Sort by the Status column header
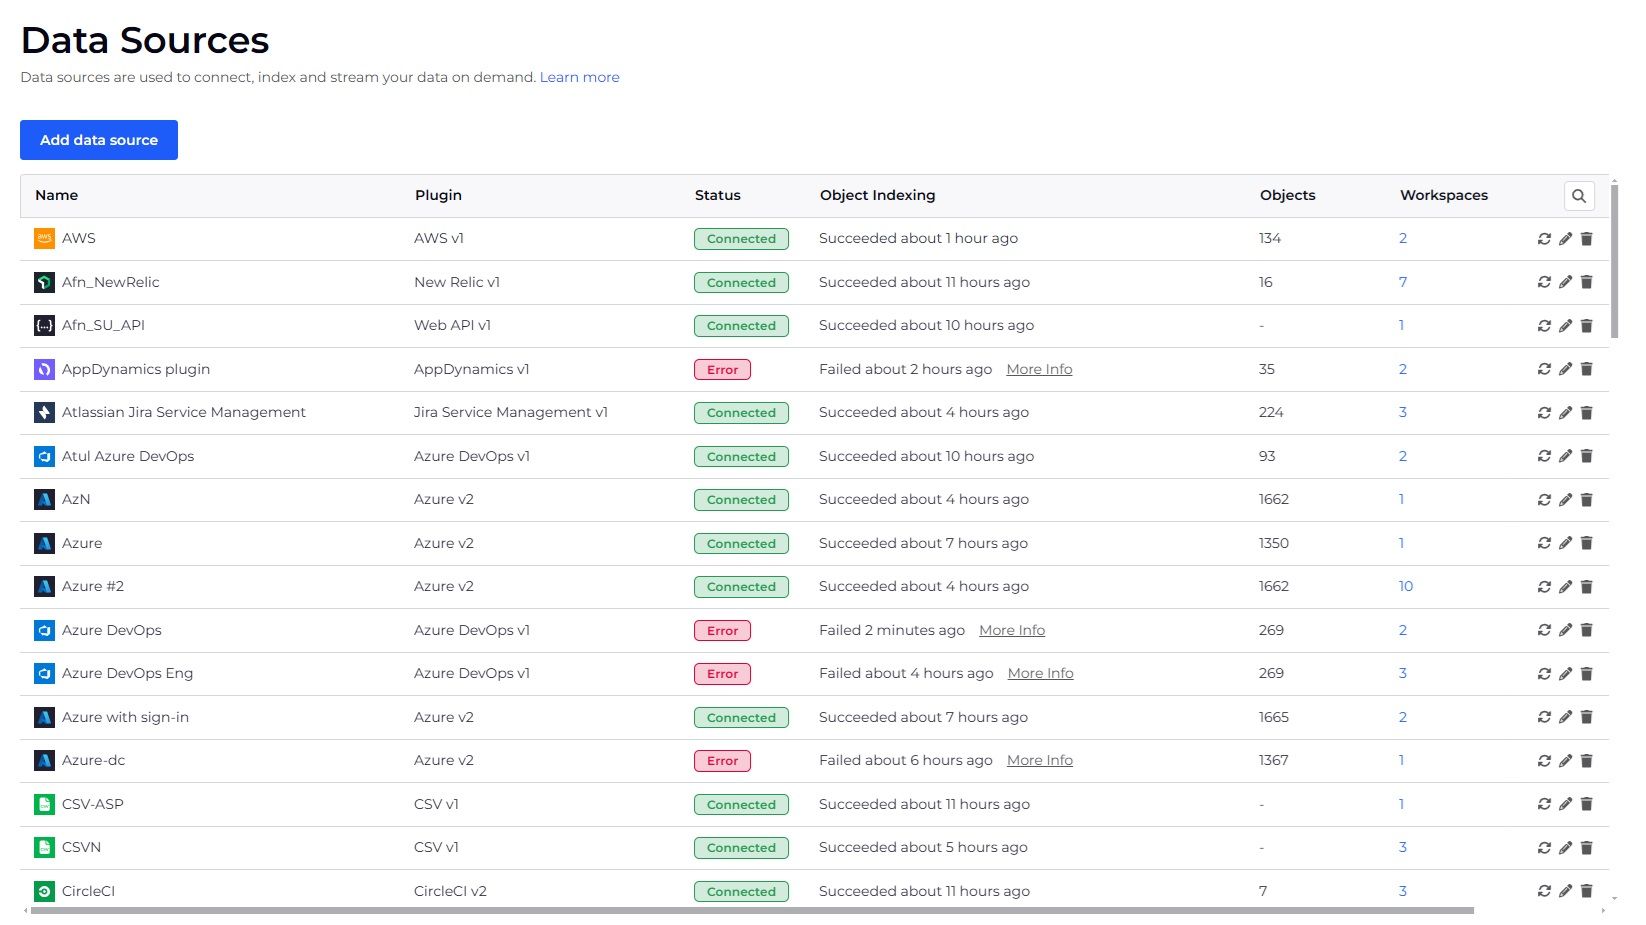Image resolution: width=1646 pixels, height=925 pixels. [x=718, y=195]
